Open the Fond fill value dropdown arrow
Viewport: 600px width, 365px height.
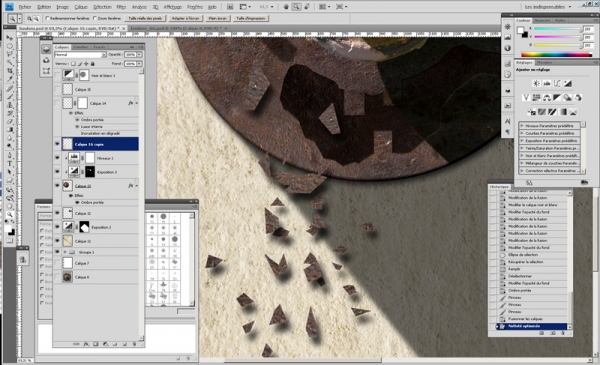[x=139, y=64]
